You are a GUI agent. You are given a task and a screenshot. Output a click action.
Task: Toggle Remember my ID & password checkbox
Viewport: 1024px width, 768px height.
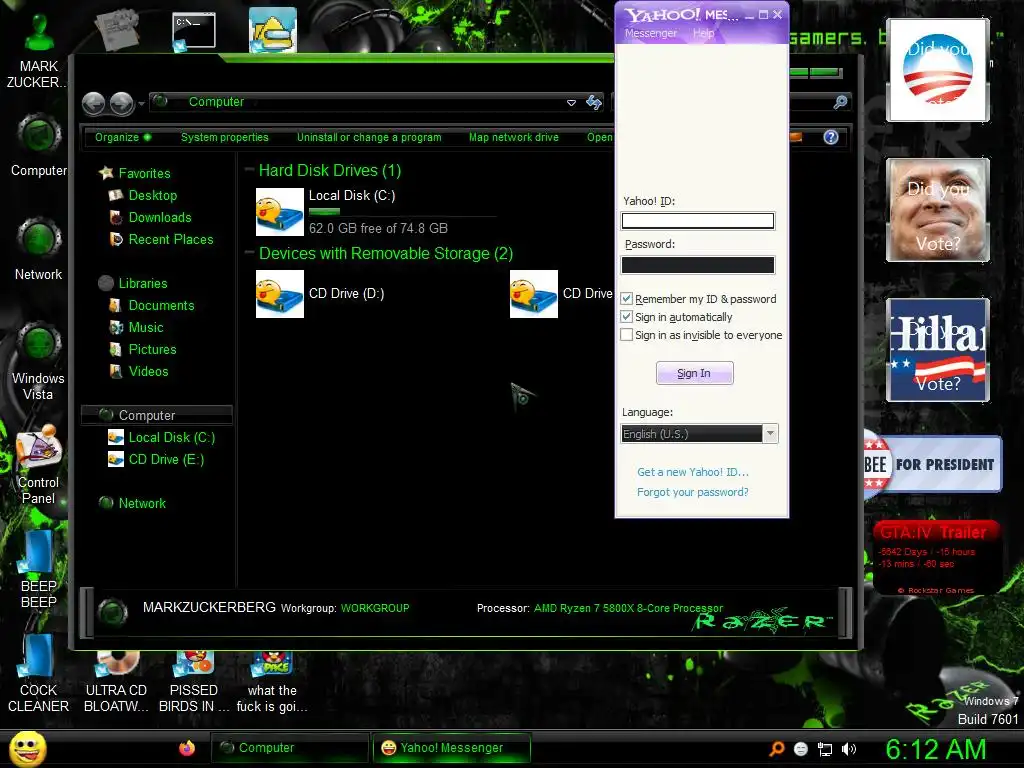(x=626, y=298)
